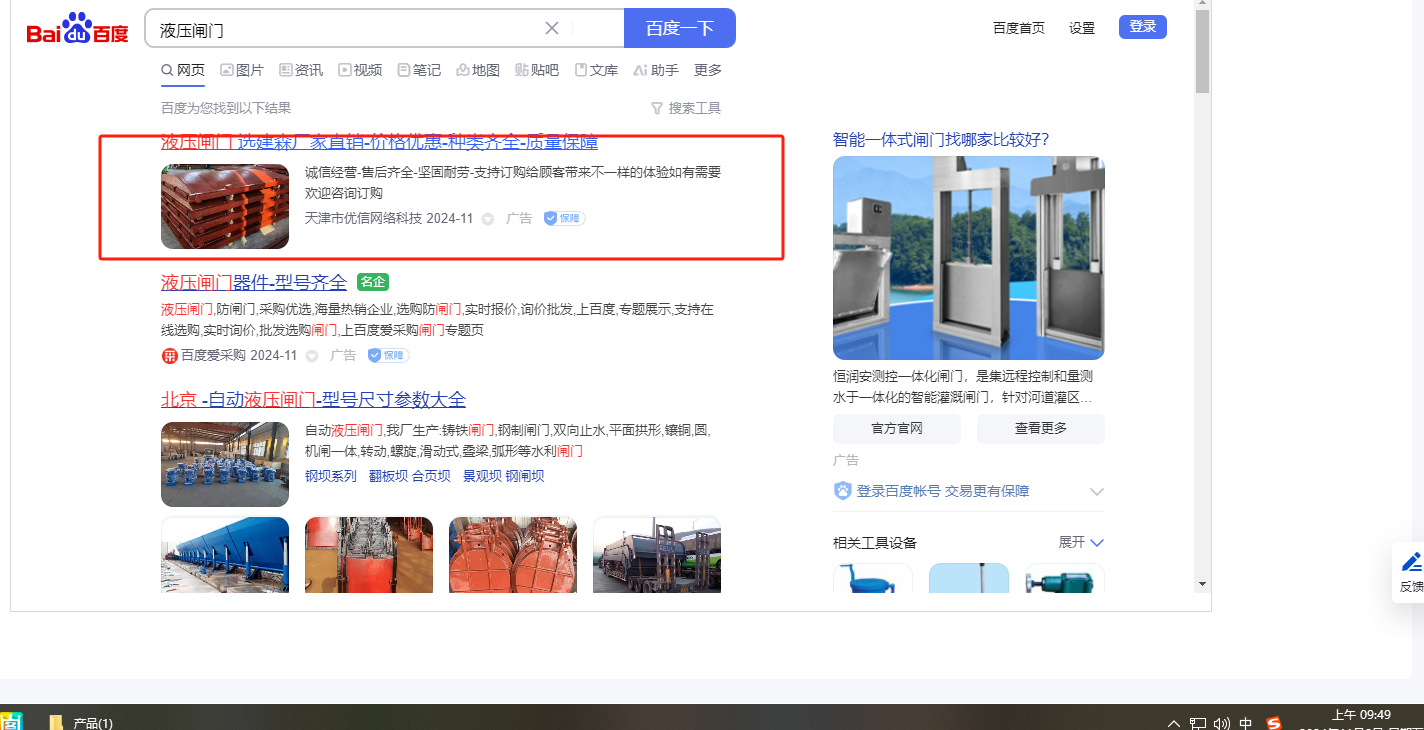Click the vertical scrollbar thumb
Image resolution: width=1424 pixels, height=730 pixels.
pos(1203,52)
